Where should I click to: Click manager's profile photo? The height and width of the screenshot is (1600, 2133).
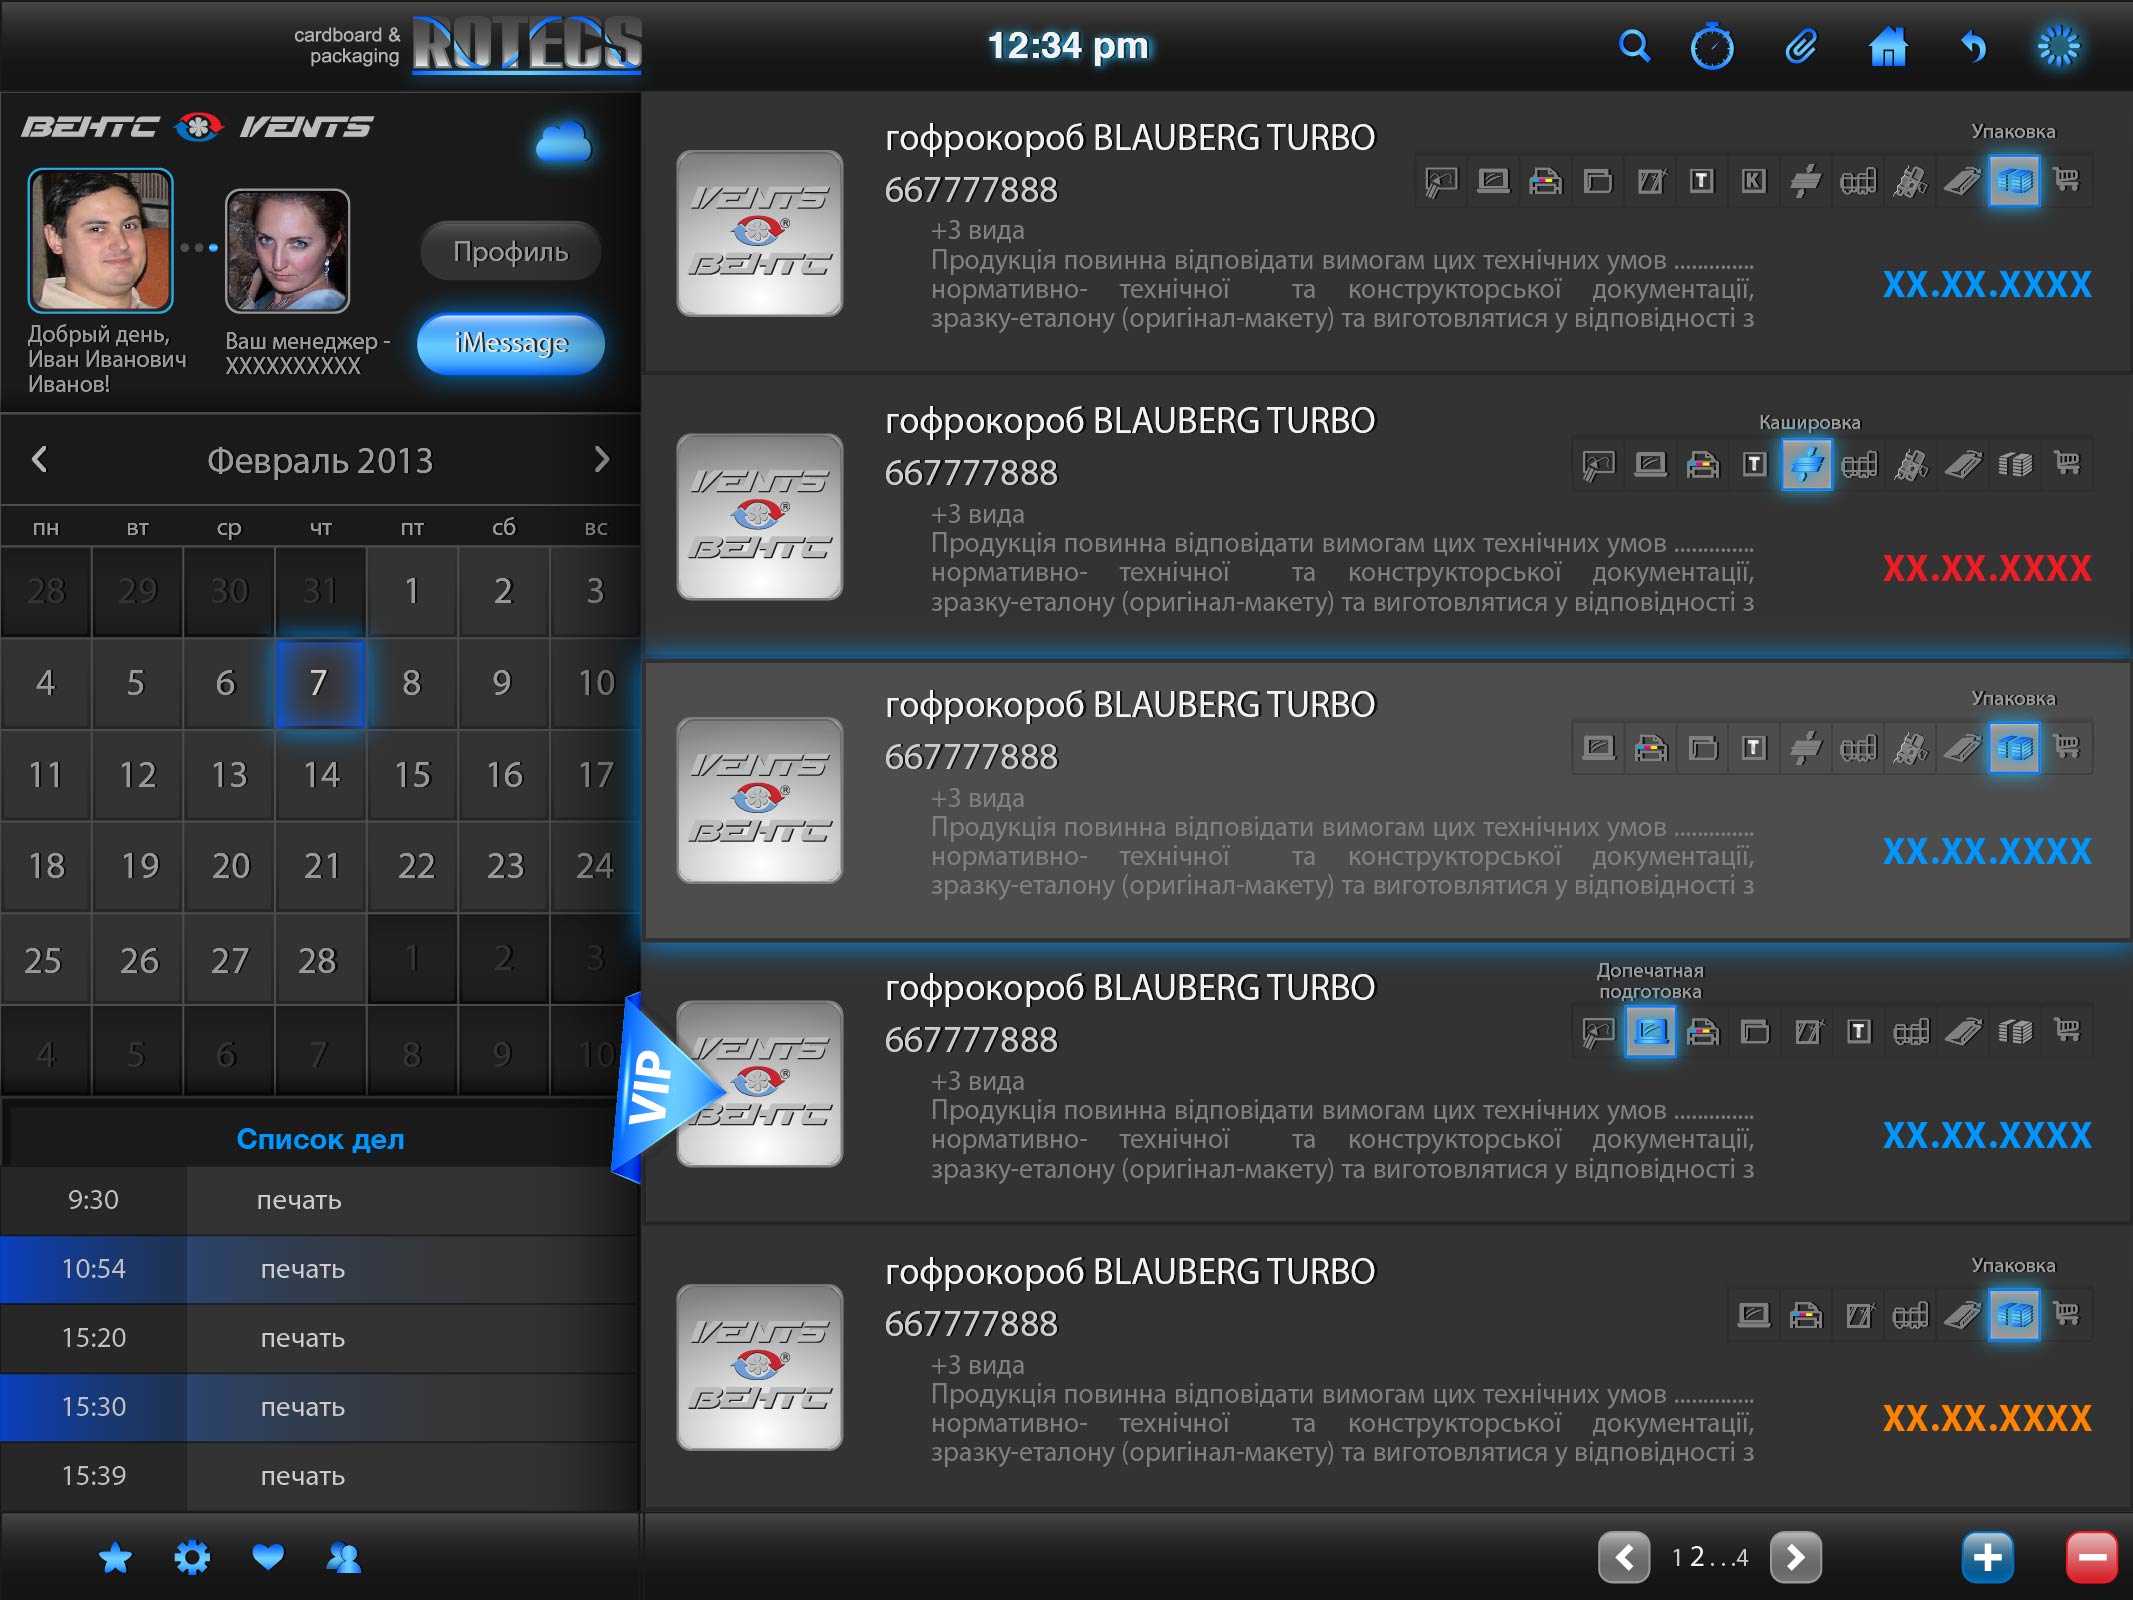(288, 251)
